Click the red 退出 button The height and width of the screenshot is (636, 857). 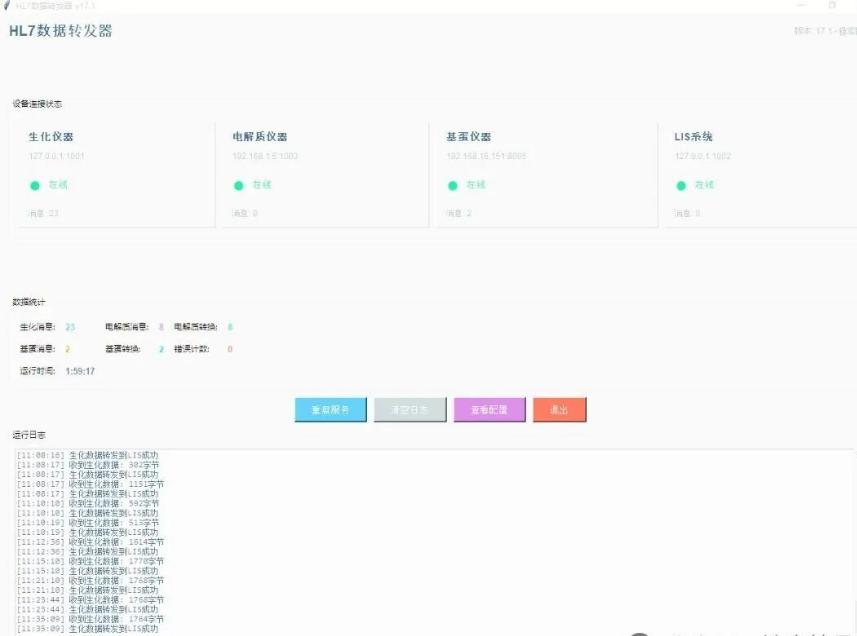(x=559, y=410)
